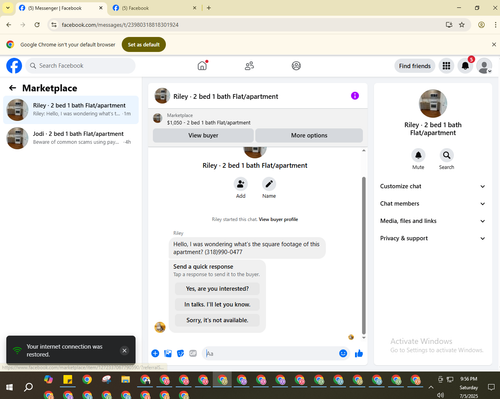Choose a GIF icon

tap(193, 353)
